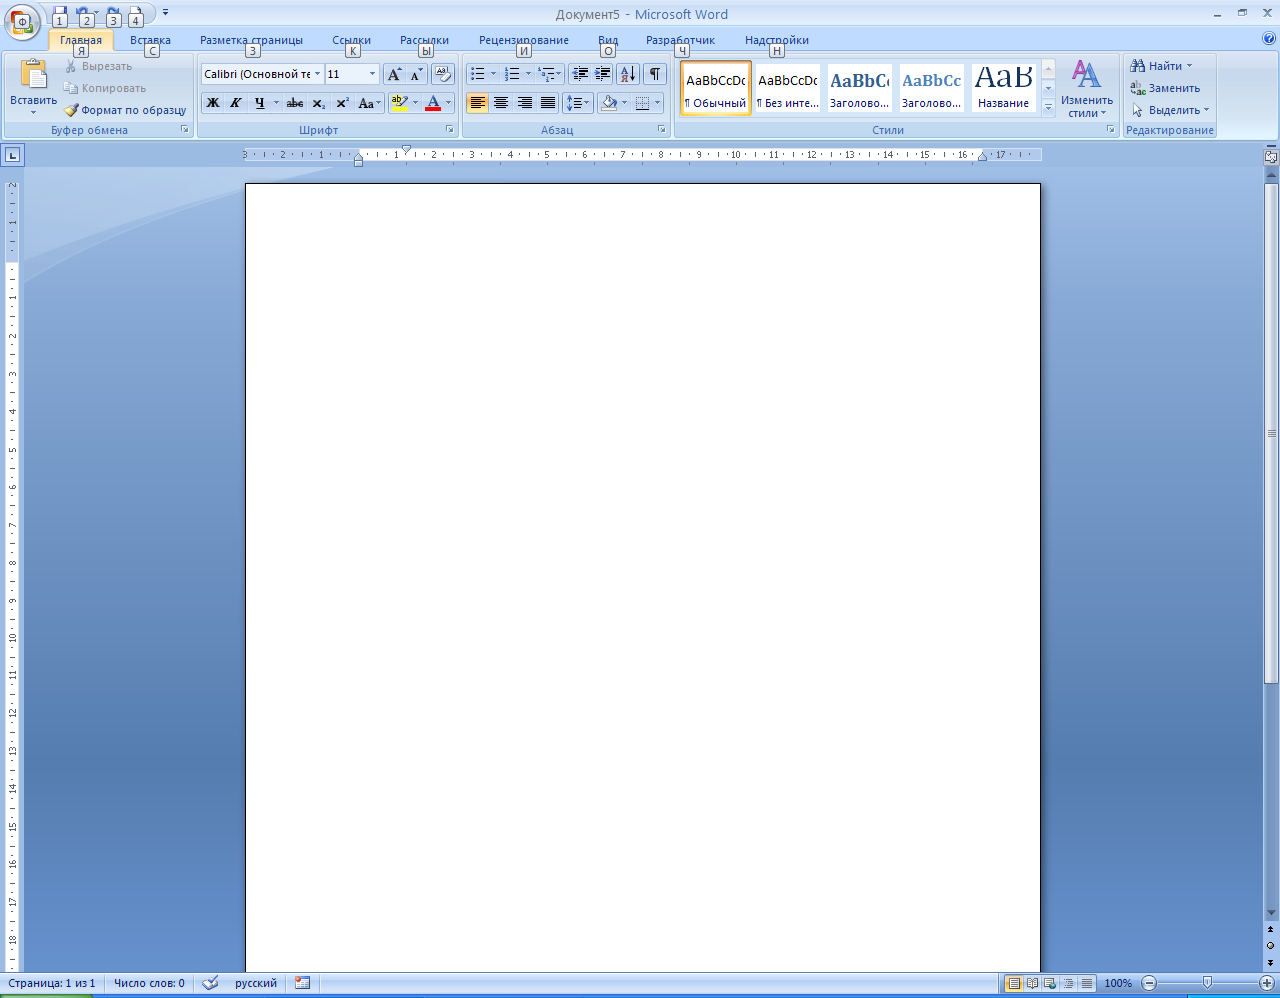Click the Help question mark icon
Viewport: 1280px width, 998px height.
click(x=1269, y=39)
